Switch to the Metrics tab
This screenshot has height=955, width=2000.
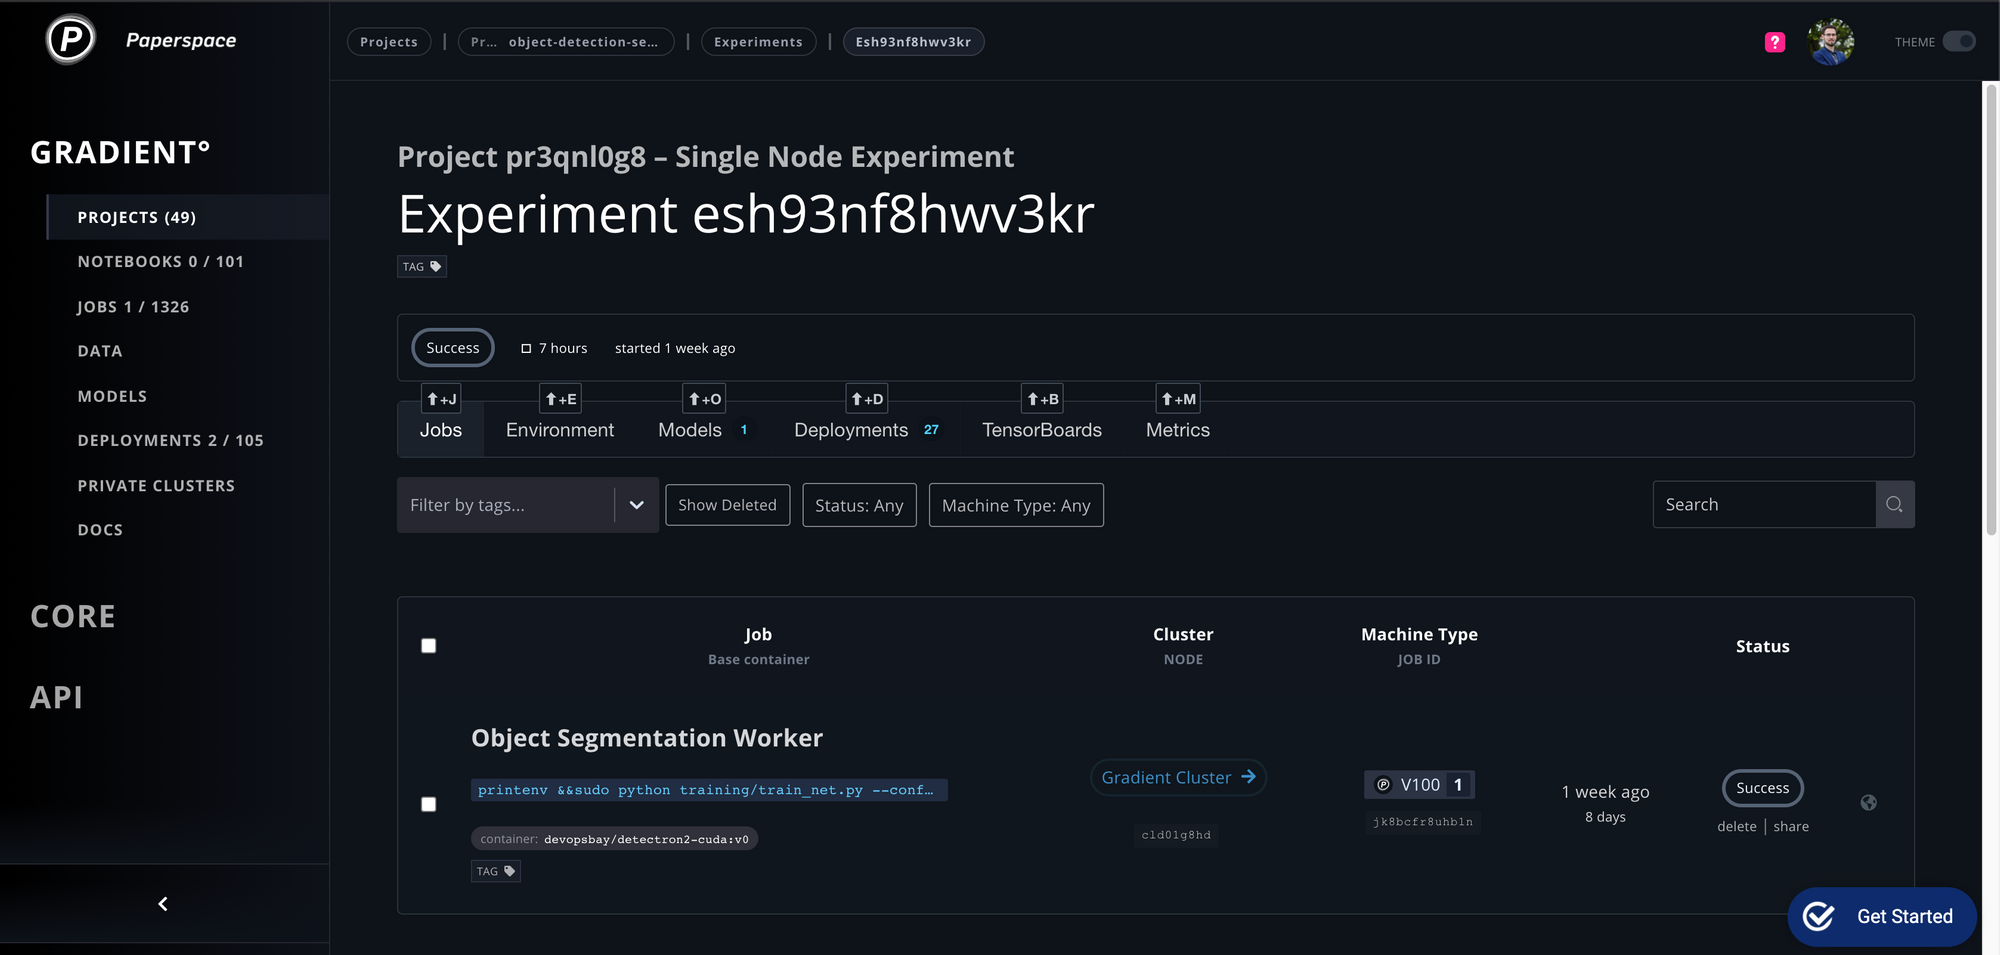[1178, 430]
